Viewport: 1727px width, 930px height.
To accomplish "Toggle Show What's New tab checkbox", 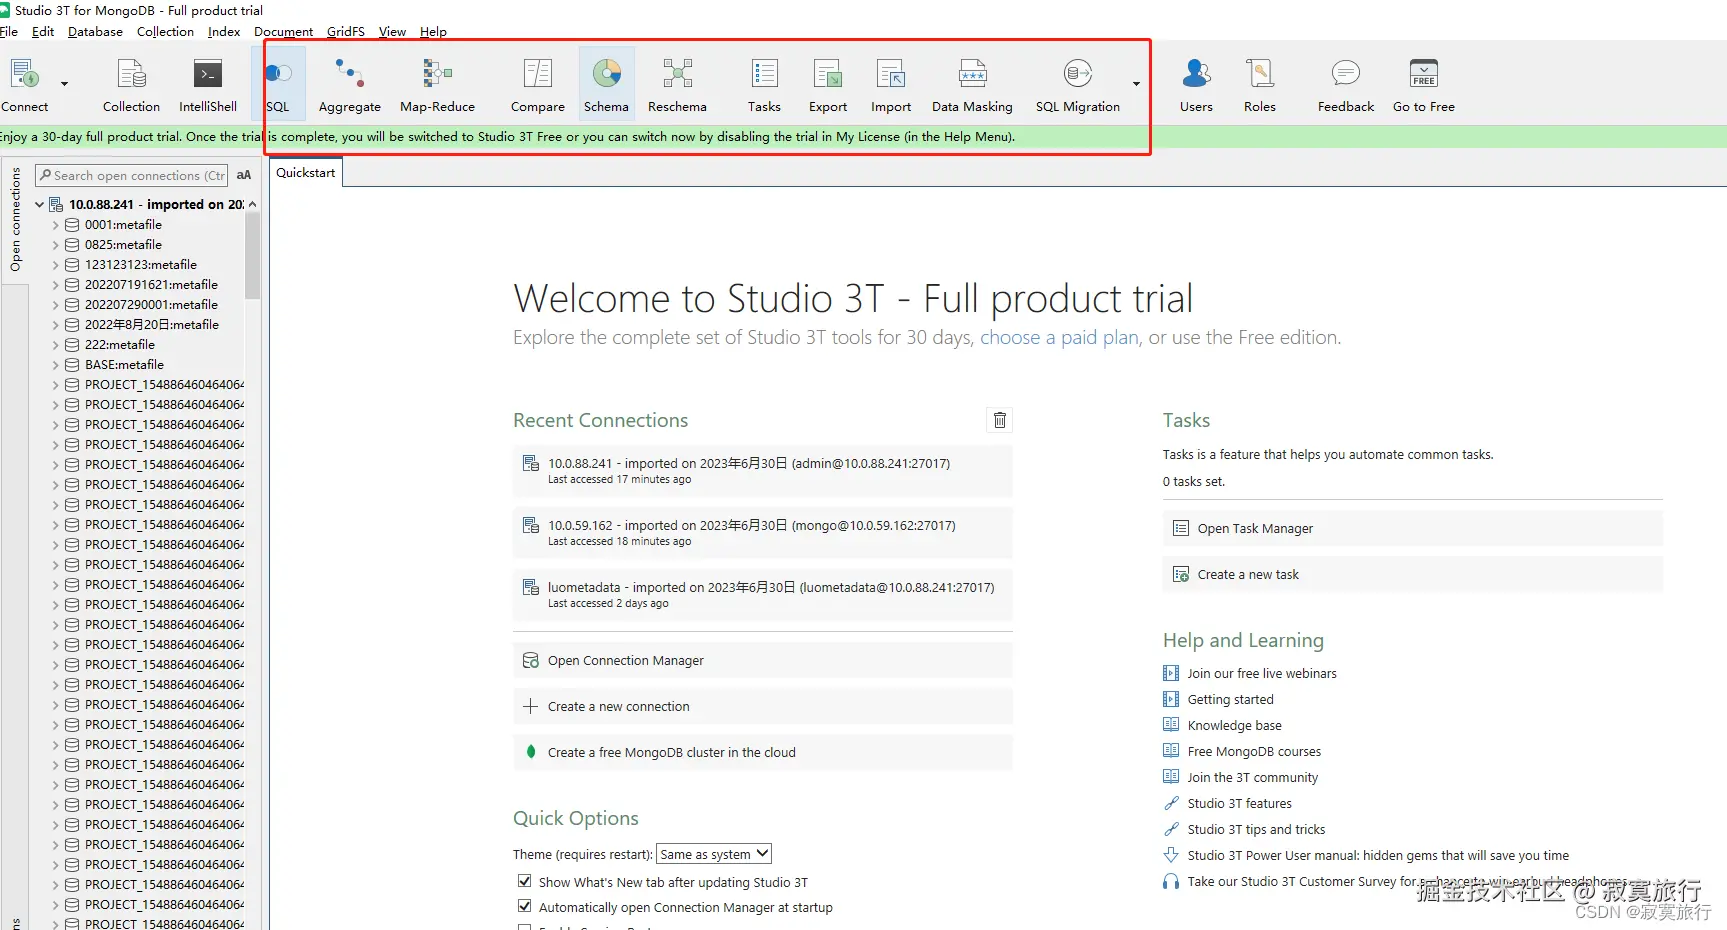I will tap(524, 881).
